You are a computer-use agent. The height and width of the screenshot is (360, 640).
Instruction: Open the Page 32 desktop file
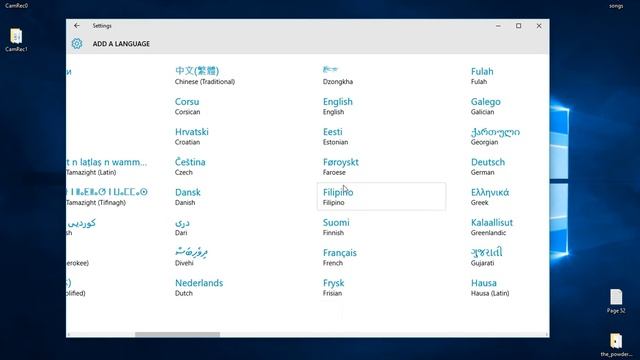pyautogui.click(x=616, y=301)
